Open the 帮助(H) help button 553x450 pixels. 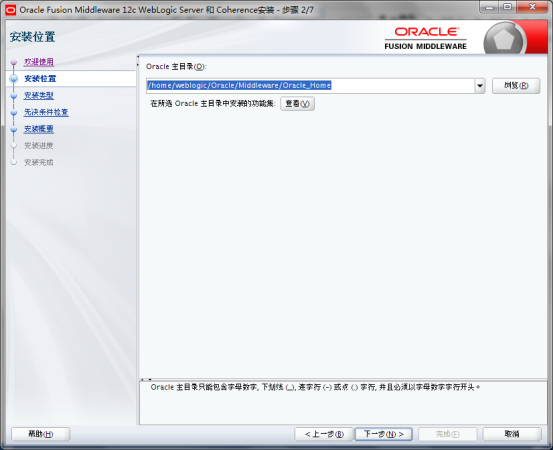pos(41,434)
